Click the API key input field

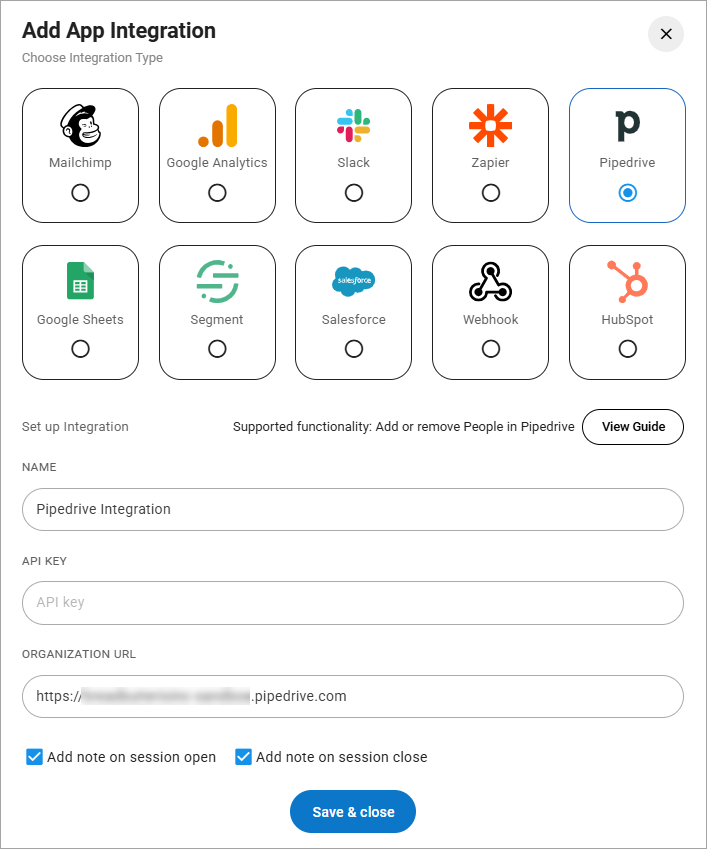pos(352,603)
